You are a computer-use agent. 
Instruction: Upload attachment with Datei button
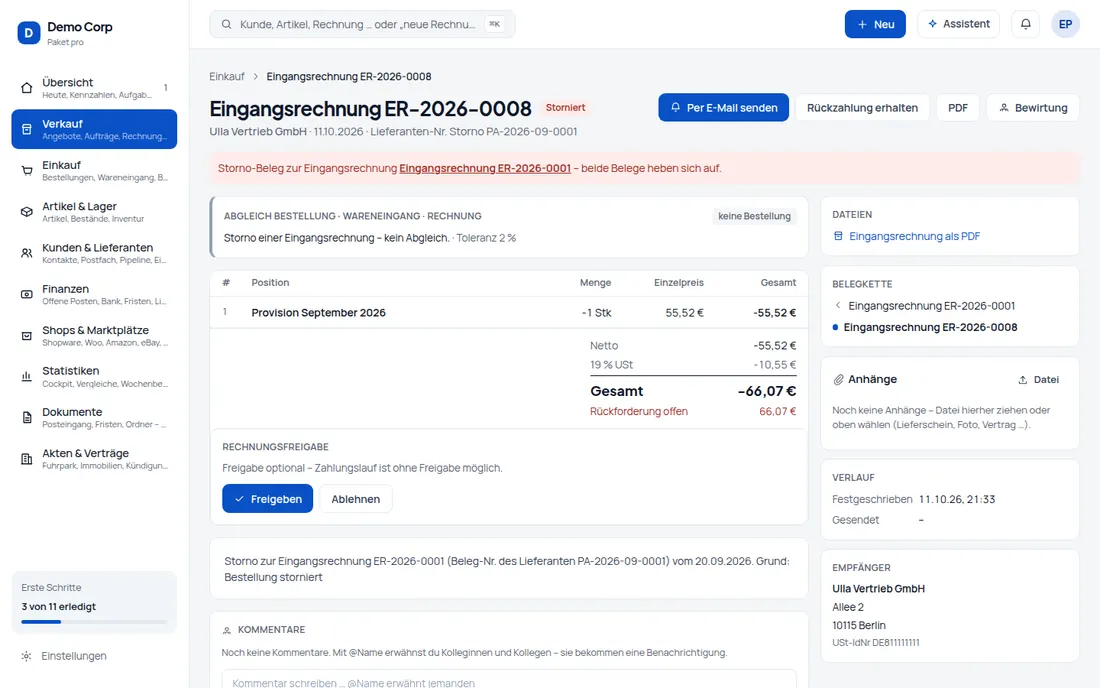(x=1038, y=379)
